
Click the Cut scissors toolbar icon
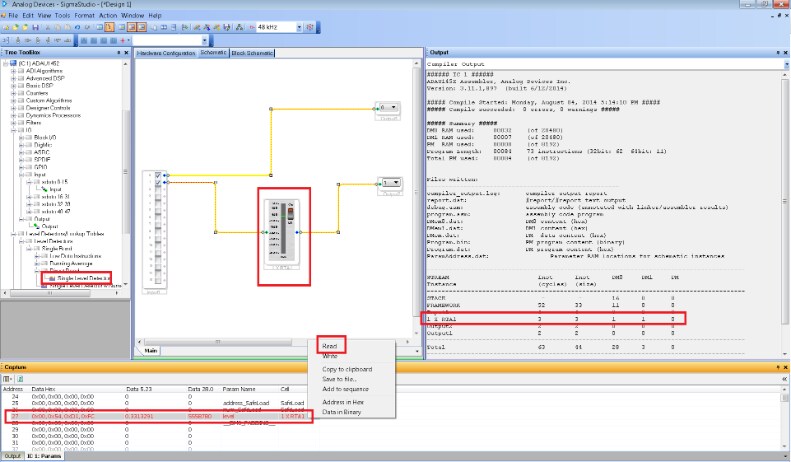coord(48,27)
